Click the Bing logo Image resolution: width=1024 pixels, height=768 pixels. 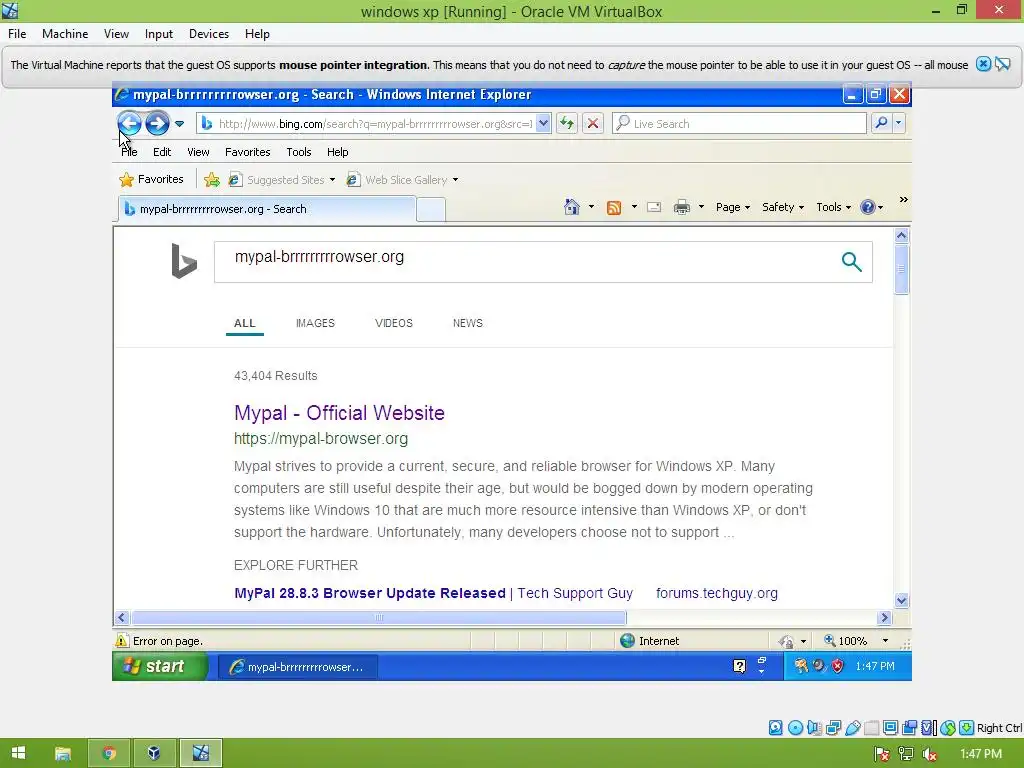click(184, 261)
